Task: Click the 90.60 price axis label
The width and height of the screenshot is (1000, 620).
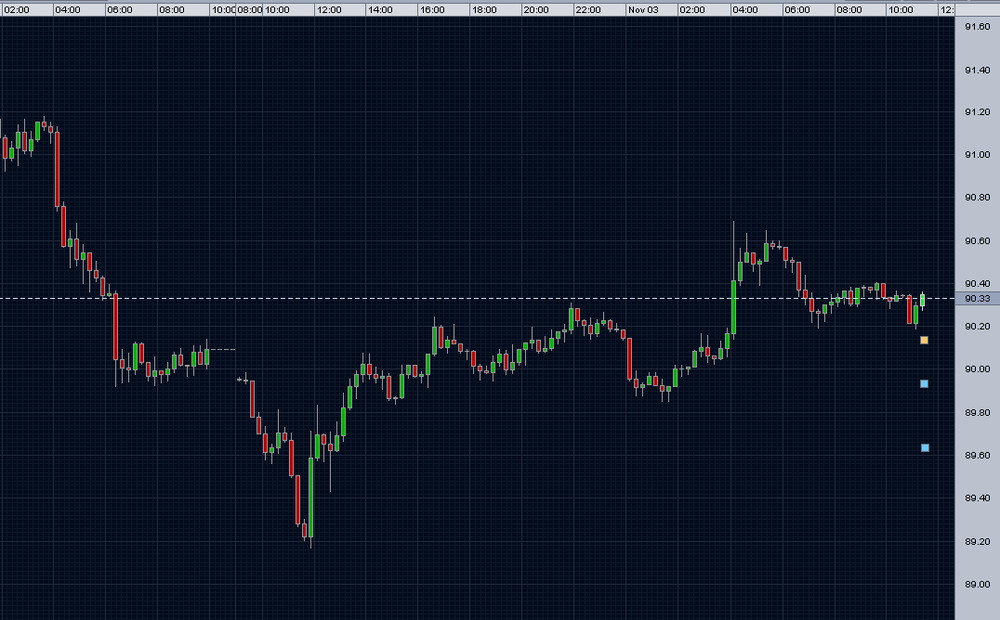Action: click(x=977, y=241)
